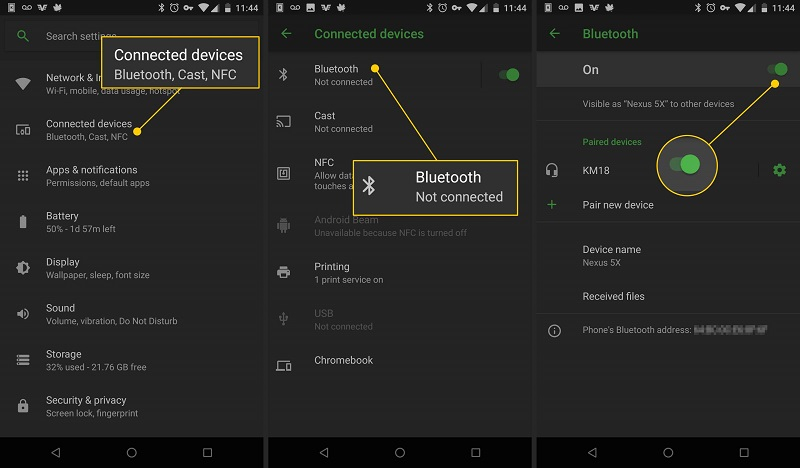Open Battery 50% - 1d 57m left entry
Viewport: 800px width, 468px height.
click(x=132, y=222)
